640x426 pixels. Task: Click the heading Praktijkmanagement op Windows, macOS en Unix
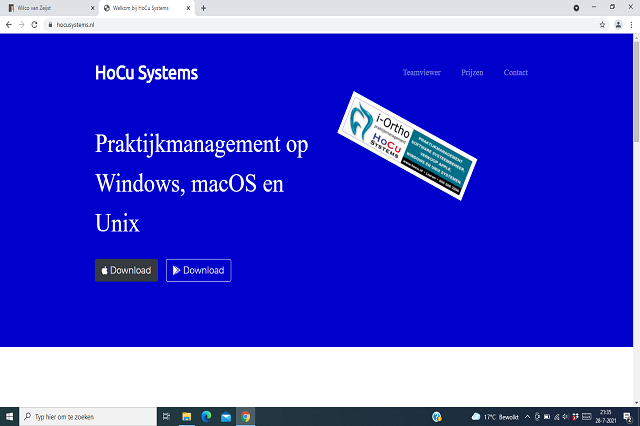[x=202, y=183]
